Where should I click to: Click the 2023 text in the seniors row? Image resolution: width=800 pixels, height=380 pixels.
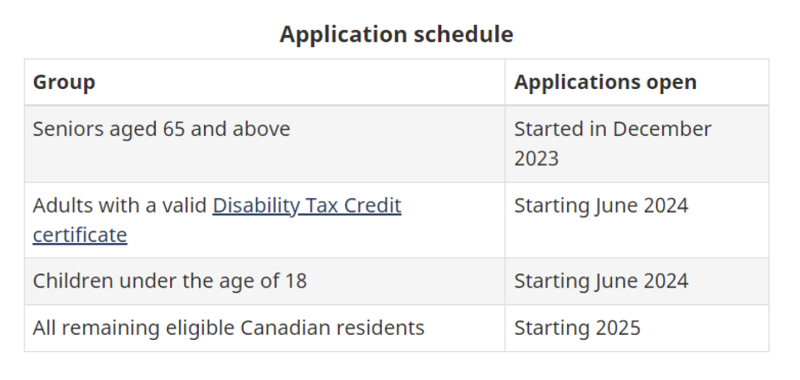coord(536,159)
